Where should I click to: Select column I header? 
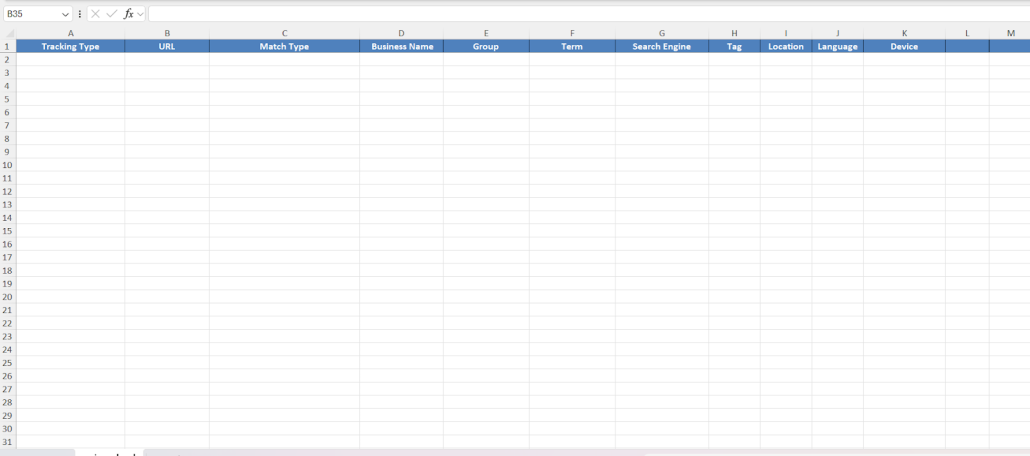coord(786,33)
